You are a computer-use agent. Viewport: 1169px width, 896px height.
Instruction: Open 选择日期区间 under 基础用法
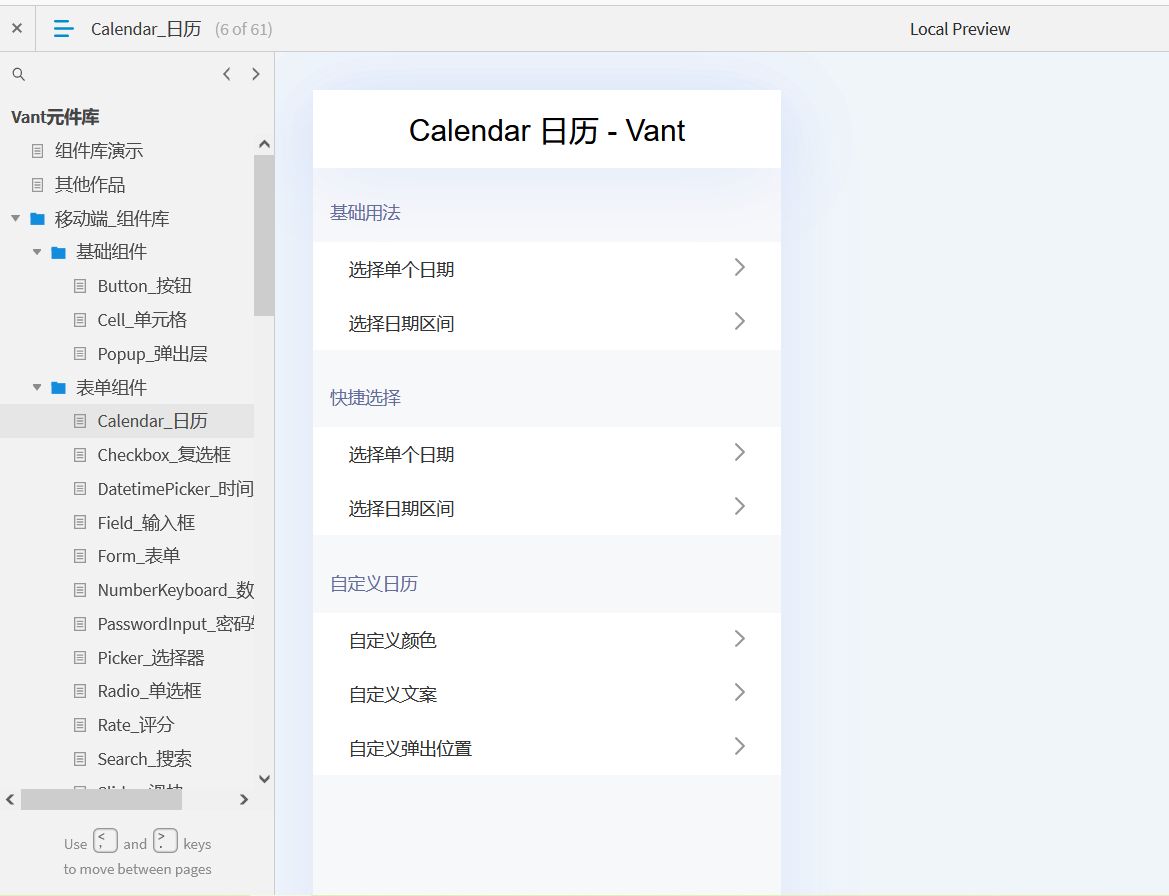click(546, 323)
